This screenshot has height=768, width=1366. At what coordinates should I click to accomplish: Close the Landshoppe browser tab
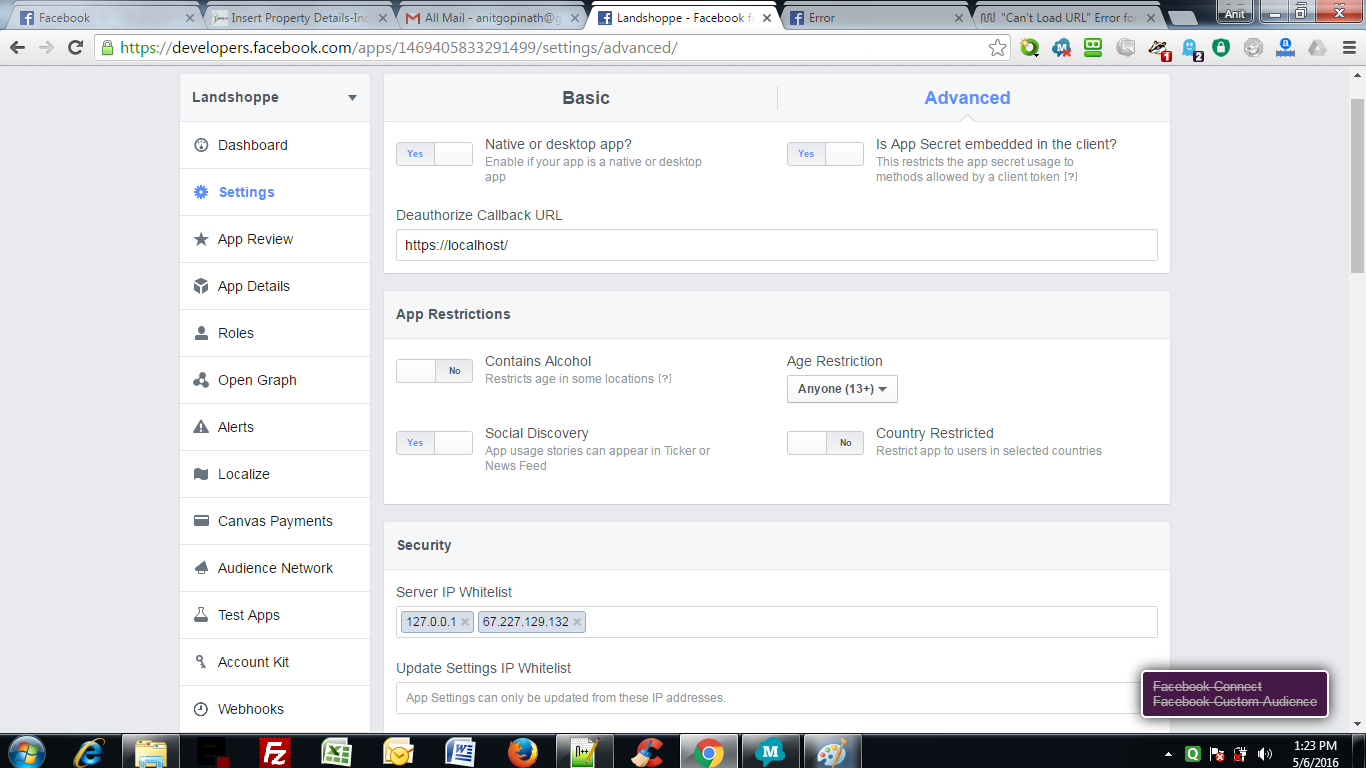[x=767, y=18]
